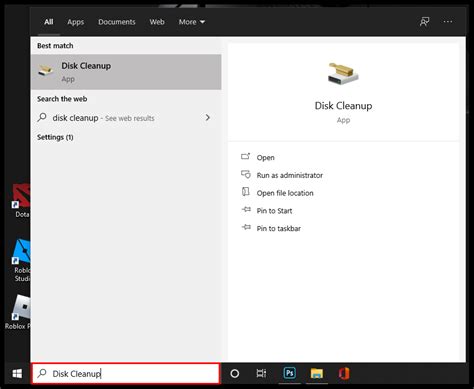Select the Web search tab
This screenshot has height=389, width=474.
(x=157, y=22)
